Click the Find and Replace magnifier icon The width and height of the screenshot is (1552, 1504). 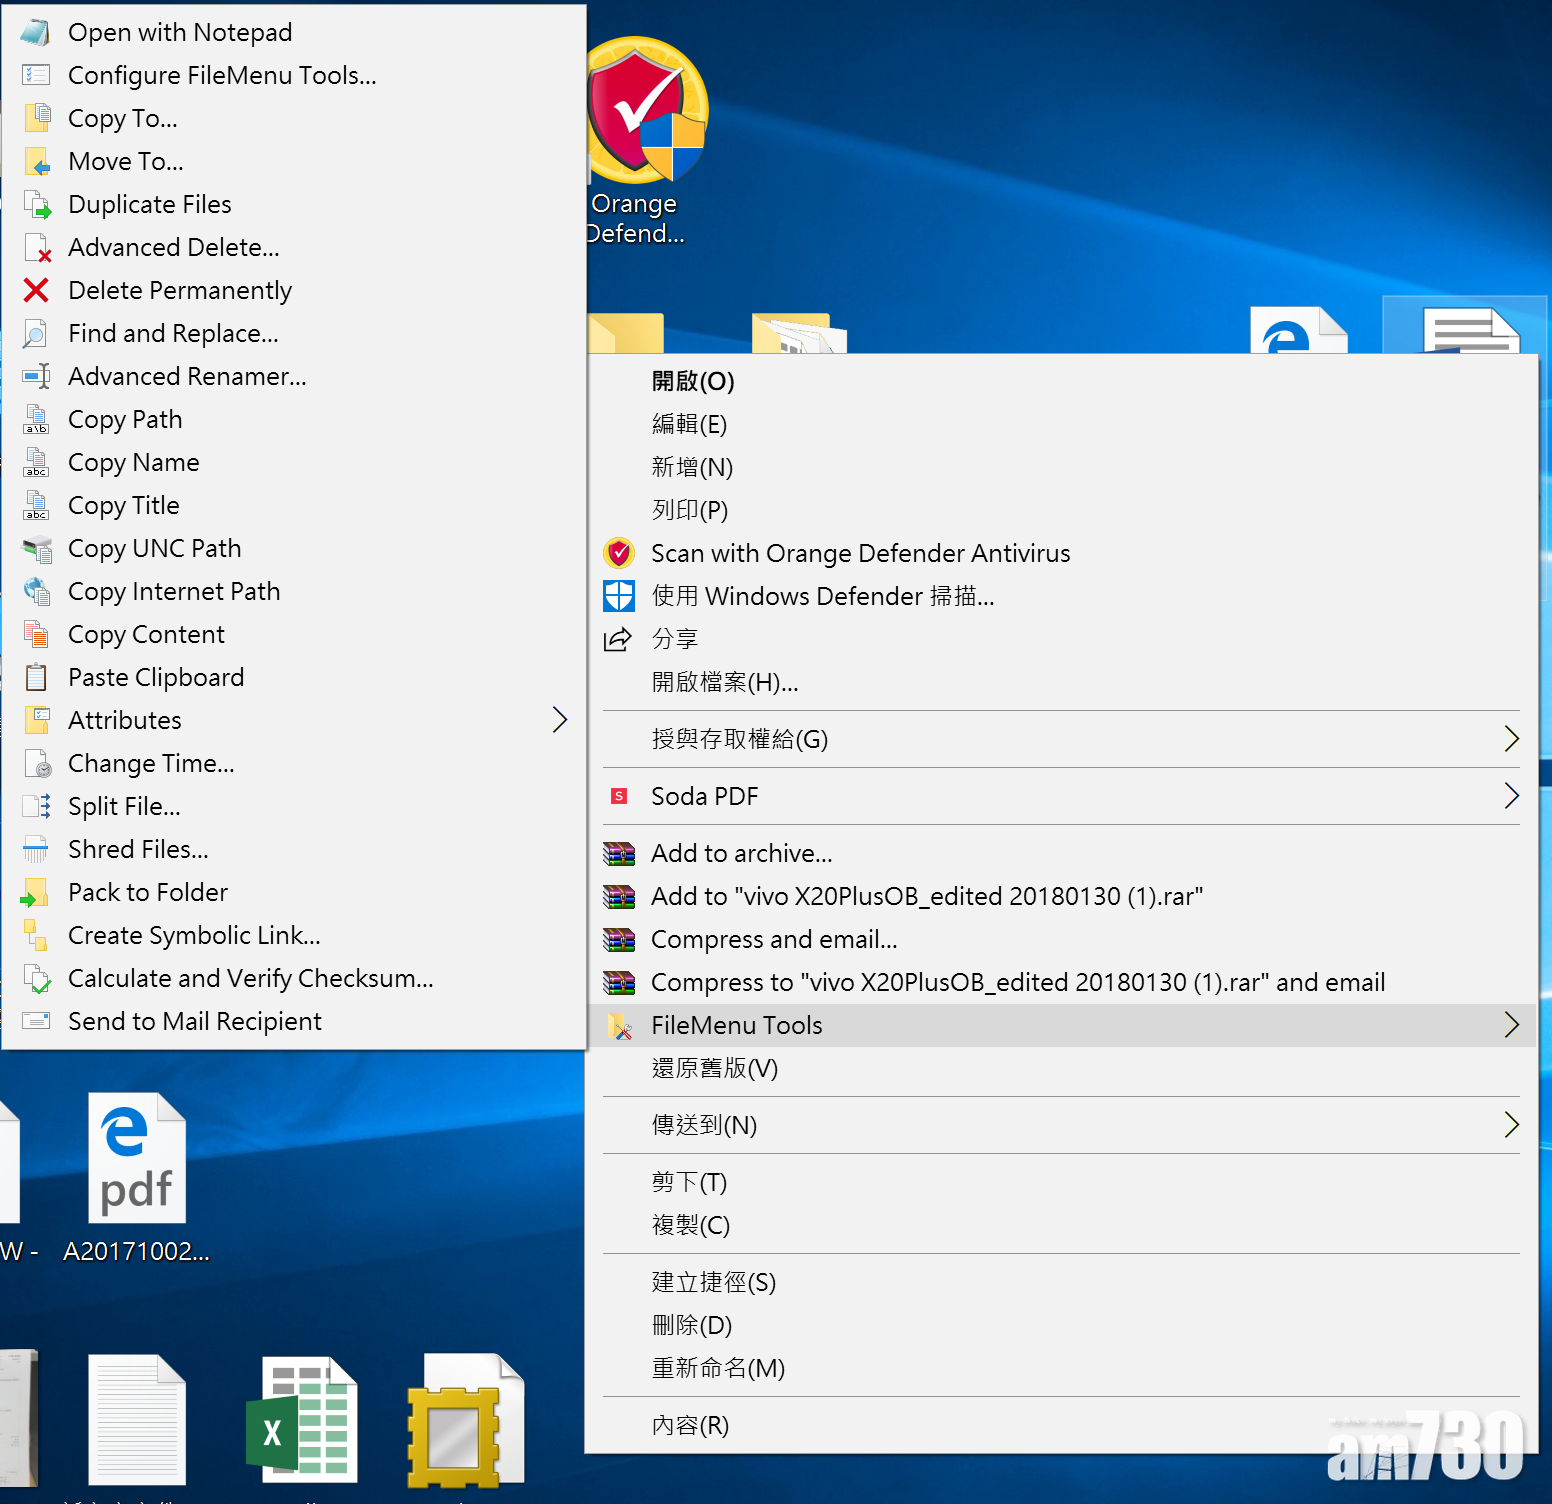(x=36, y=333)
